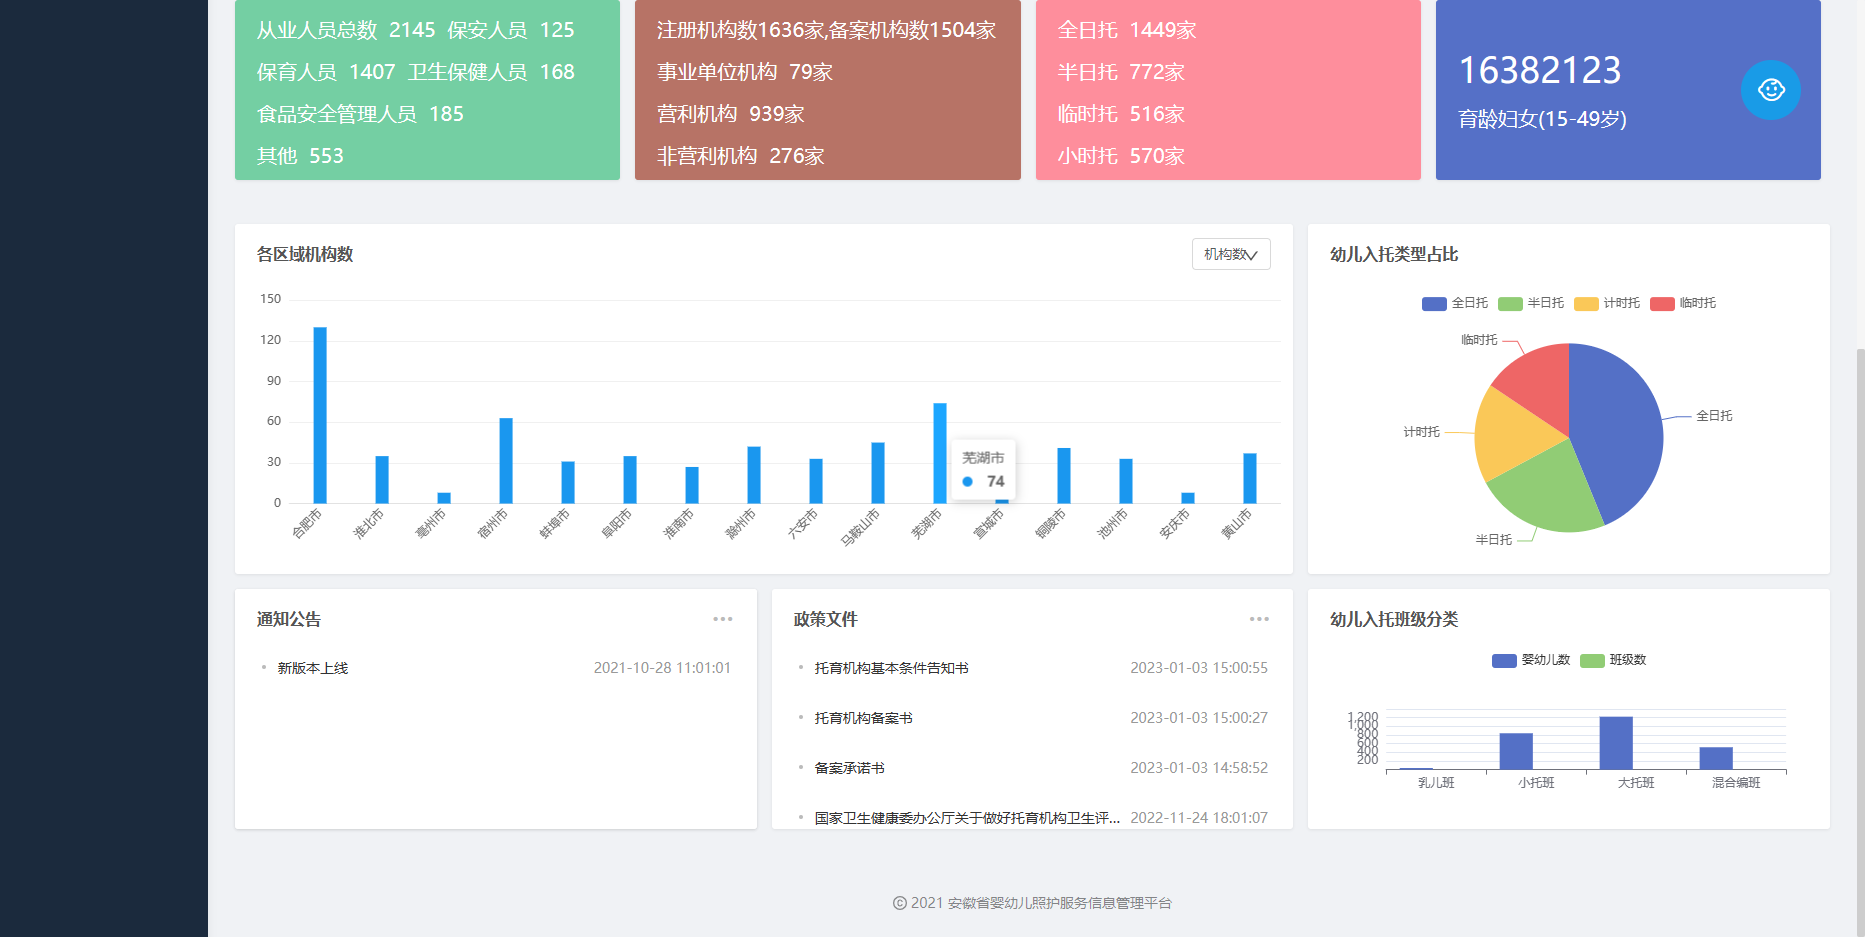Screen dimensions: 1865x937
Task: Click the 混合编班 bar in class chart
Action: (1716, 758)
